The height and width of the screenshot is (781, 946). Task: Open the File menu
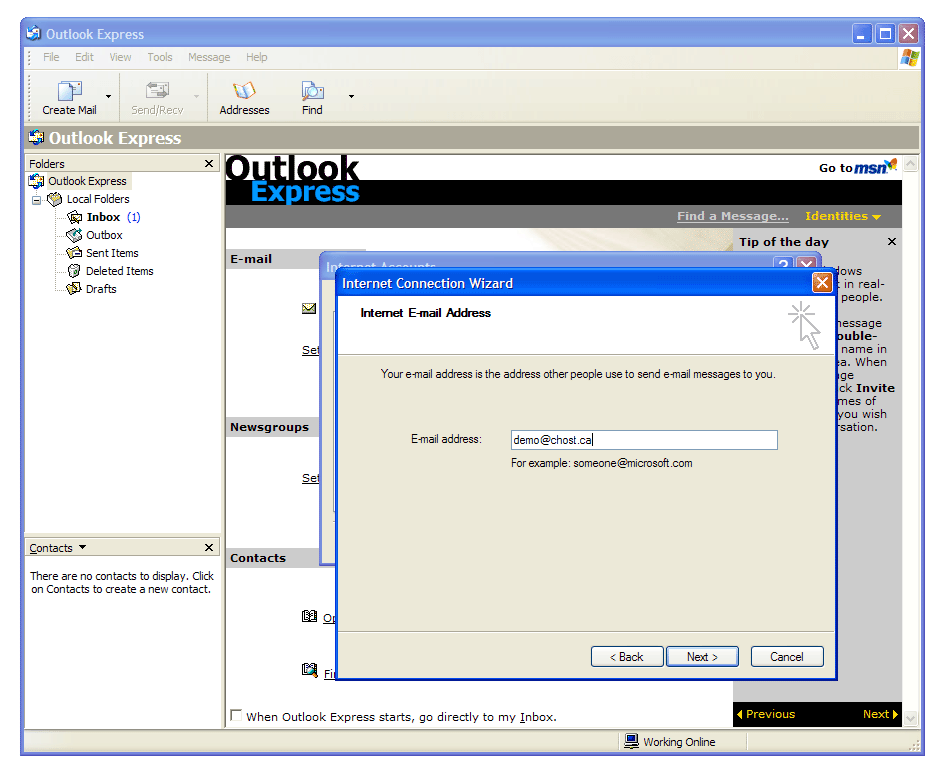click(51, 57)
